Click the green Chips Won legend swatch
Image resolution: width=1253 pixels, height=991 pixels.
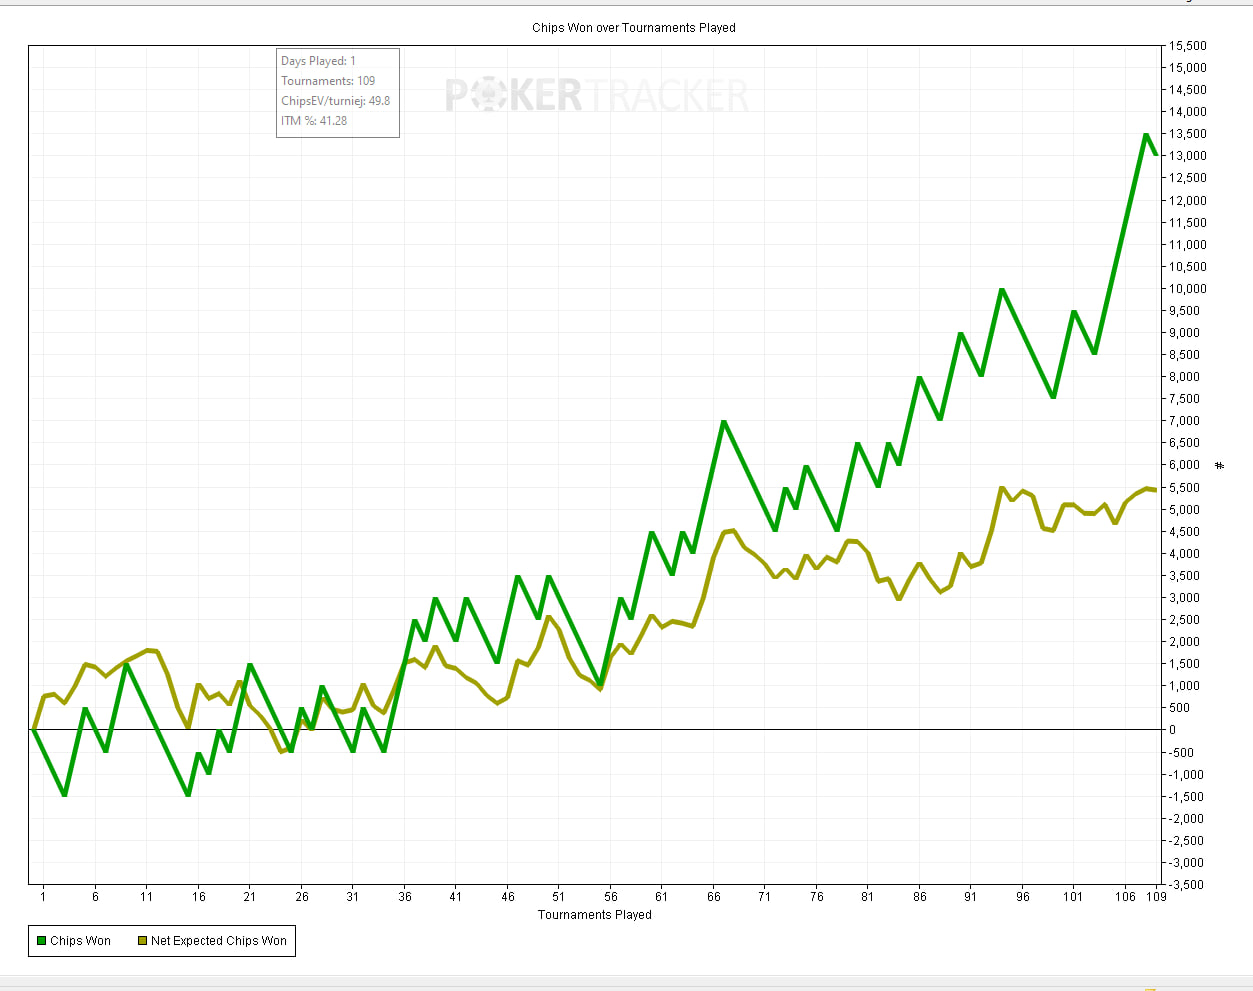pos(41,941)
